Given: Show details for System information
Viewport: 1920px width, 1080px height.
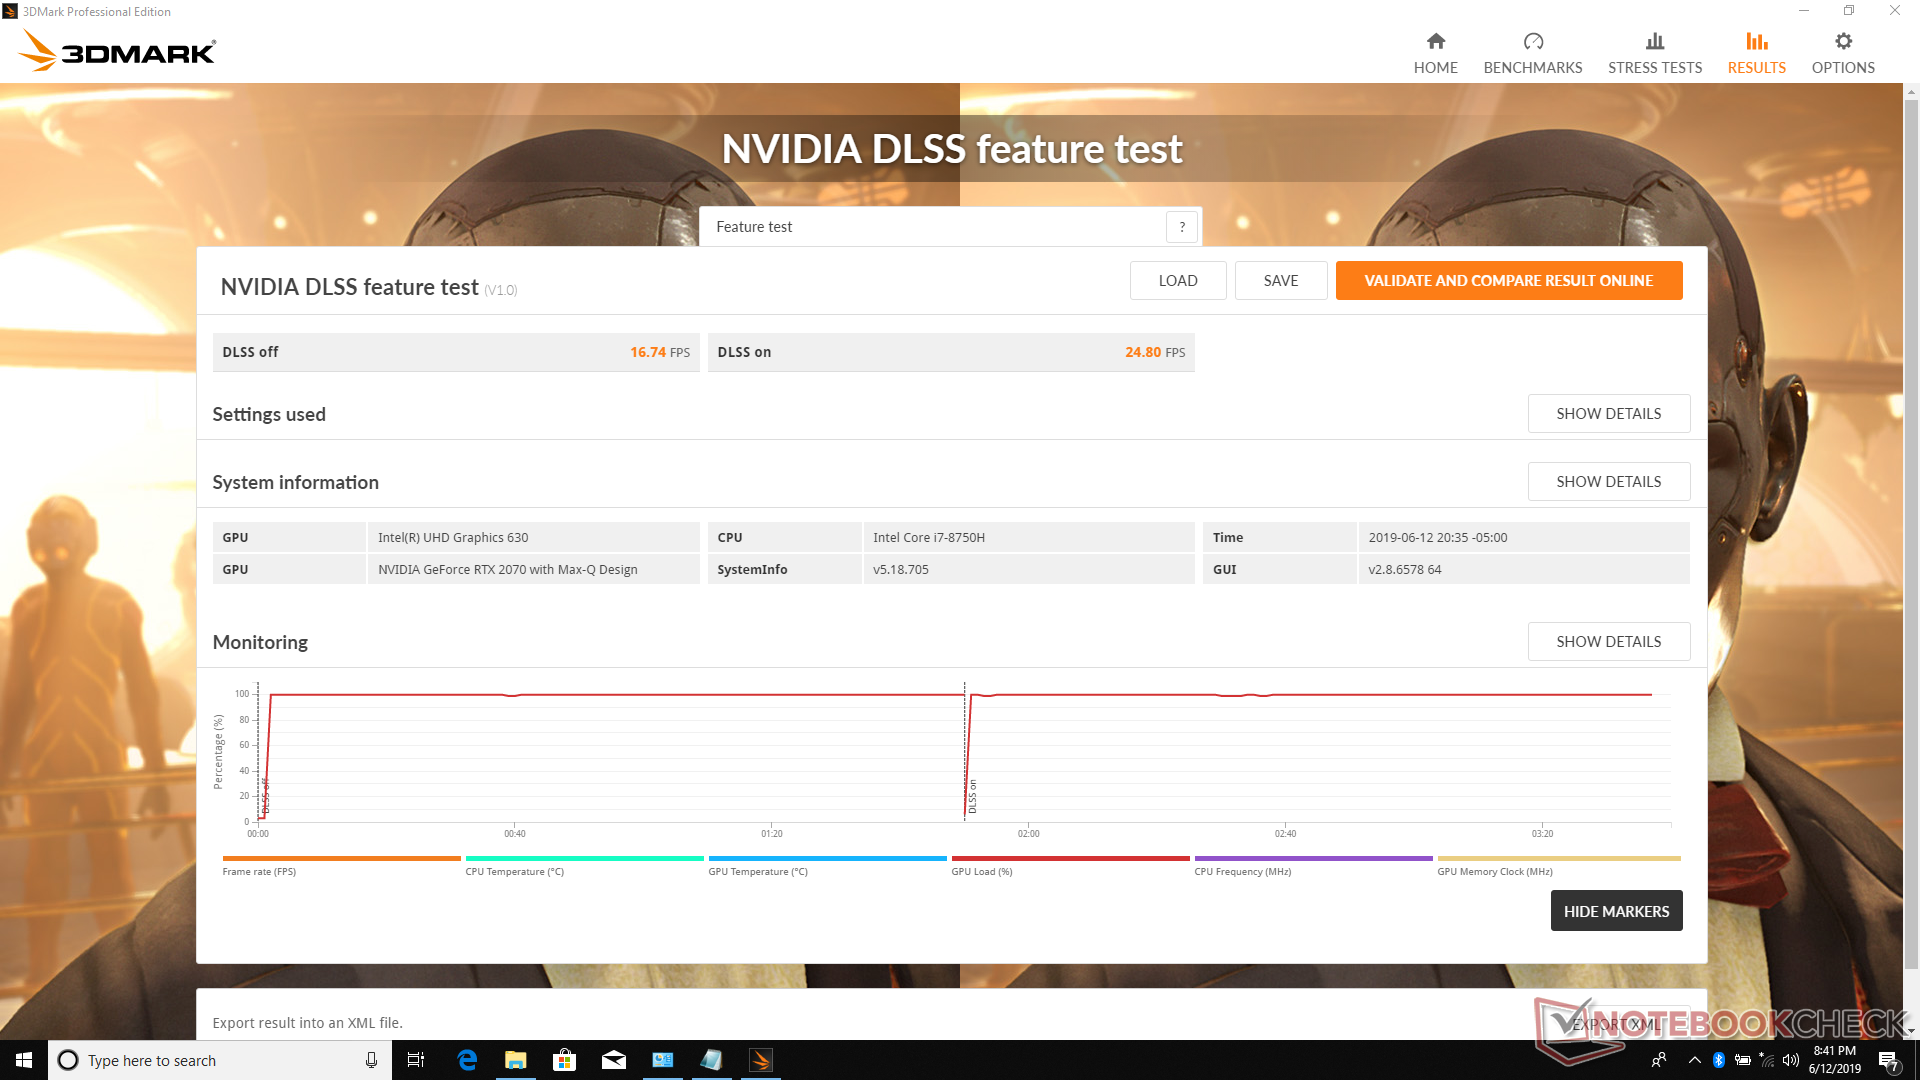Looking at the screenshot, I should [x=1608, y=482].
